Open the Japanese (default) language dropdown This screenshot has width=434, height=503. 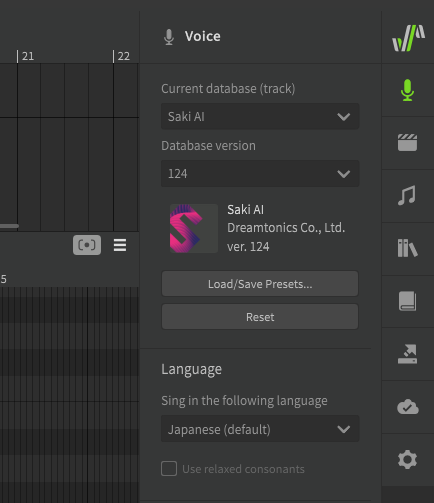(x=260, y=429)
